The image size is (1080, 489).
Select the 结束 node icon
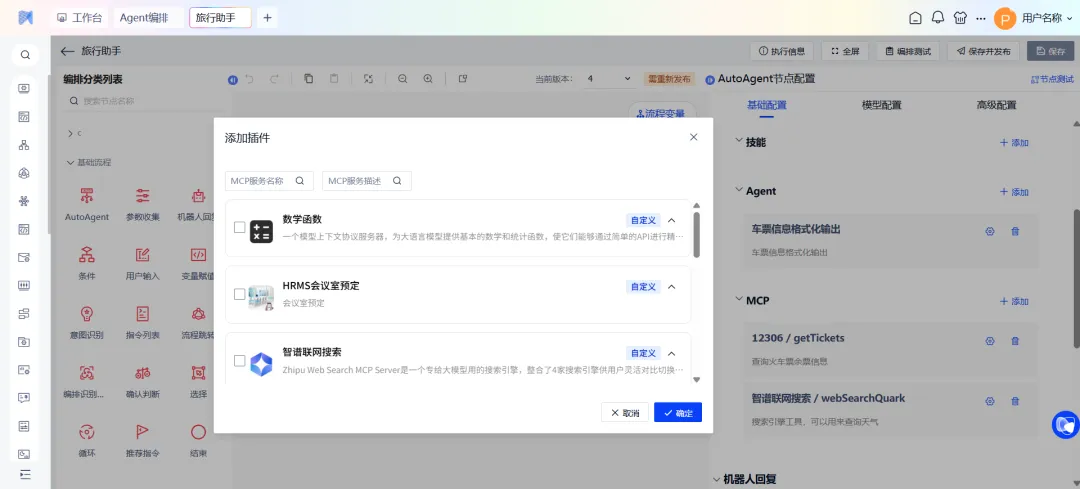tap(198, 433)
